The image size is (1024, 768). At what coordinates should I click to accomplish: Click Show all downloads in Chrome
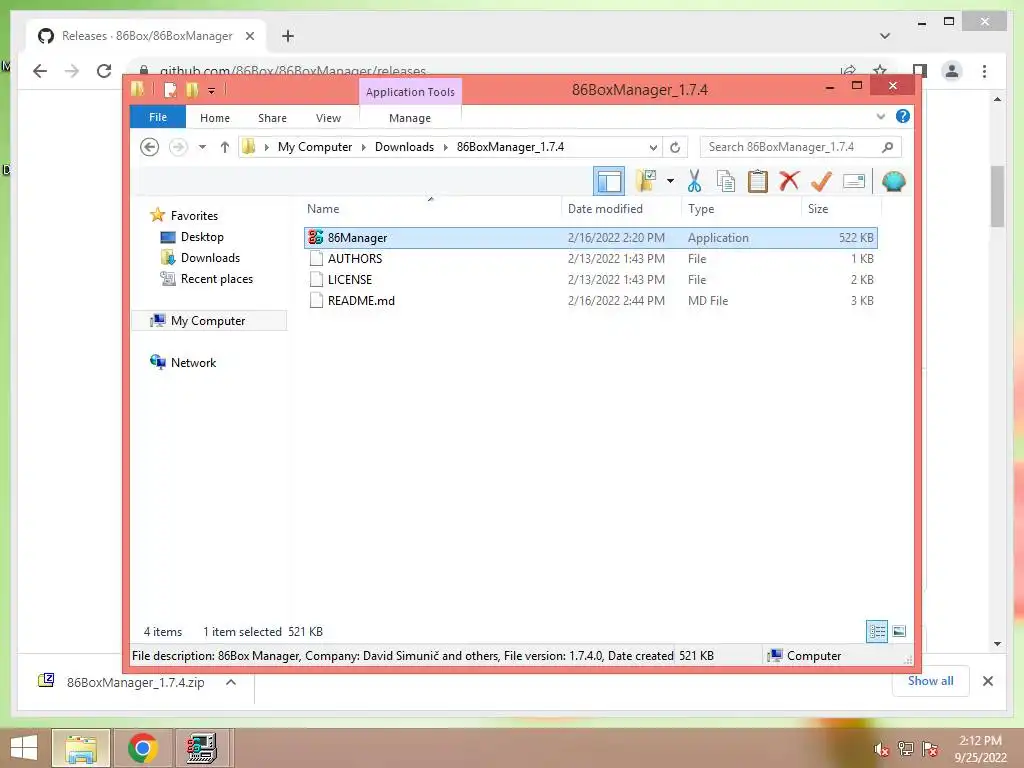pos(931,681)
